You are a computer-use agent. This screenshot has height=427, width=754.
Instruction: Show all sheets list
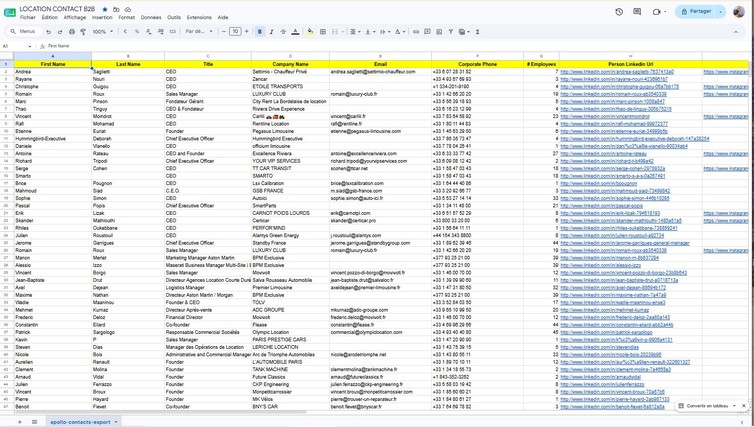click(x=35, y=422)
